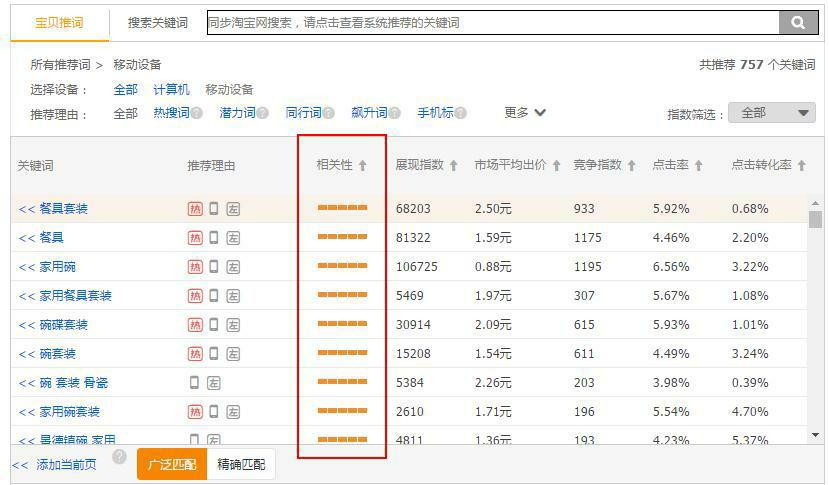Open the 搜索关键词 tab

157,22
